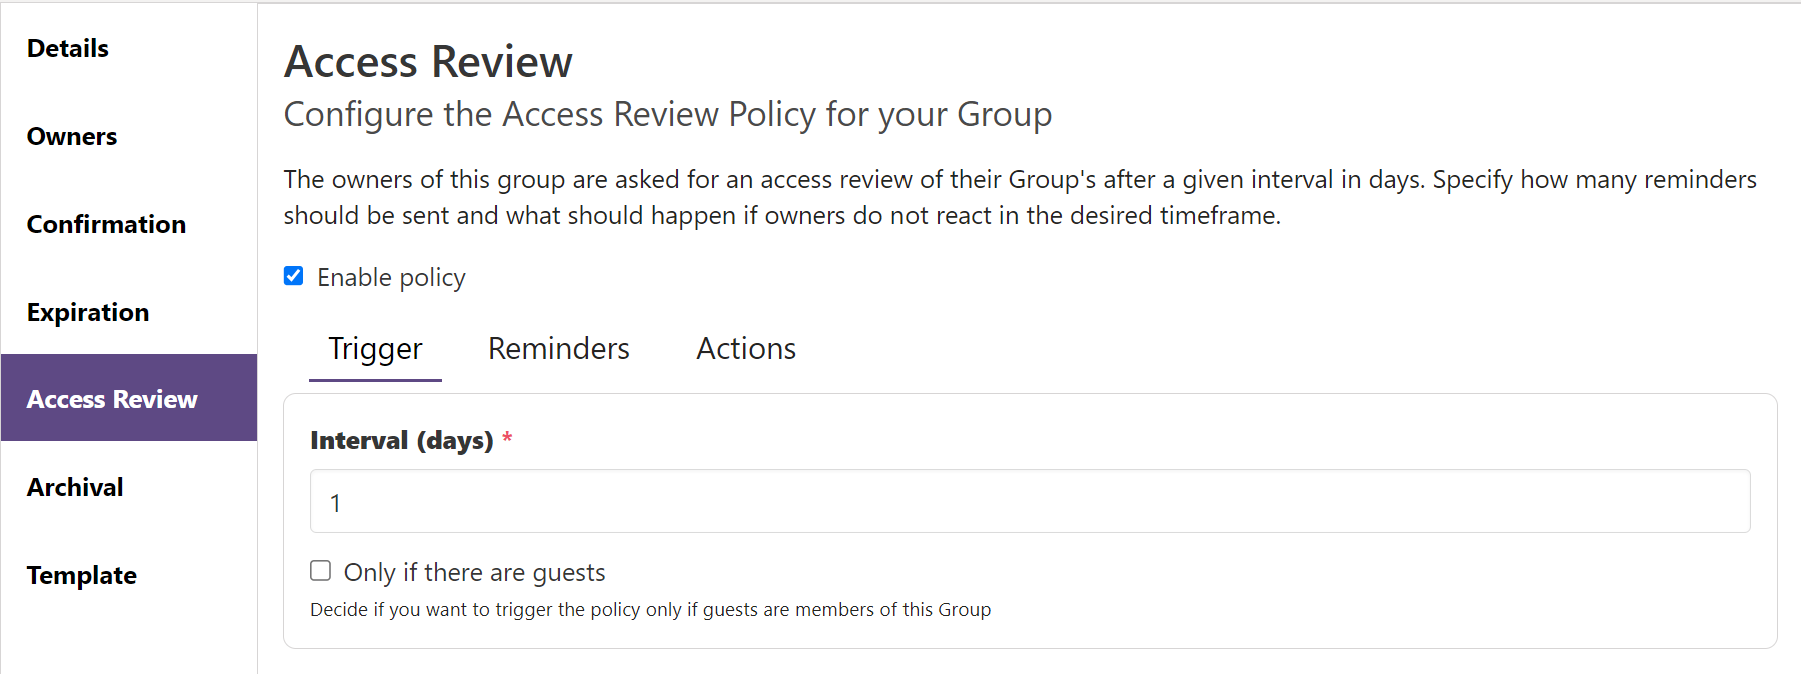Toggle the Enable policy setting off
Viewport: 1802px width, 674px height.
(293, 276)
